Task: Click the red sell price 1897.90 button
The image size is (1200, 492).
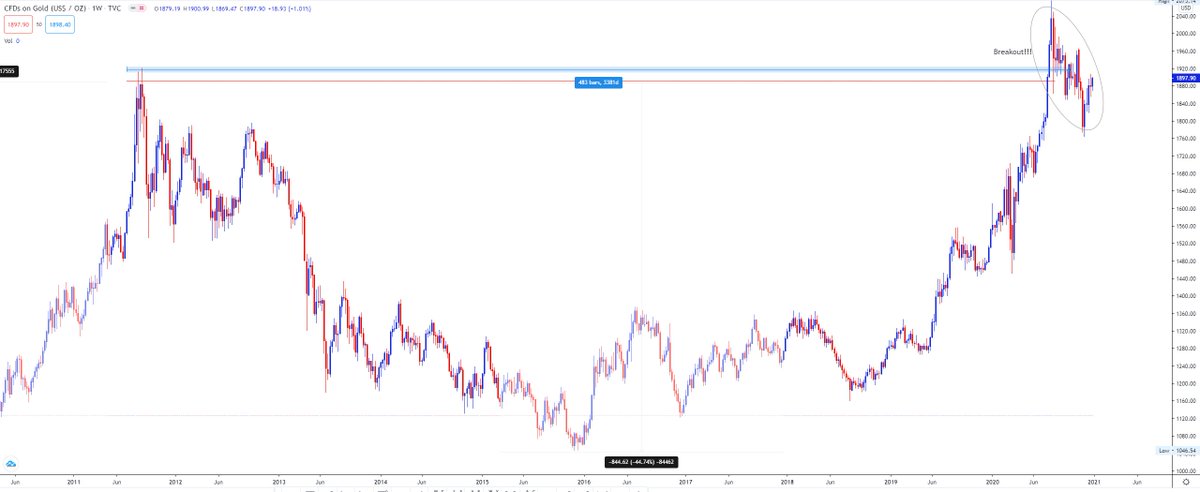Action: tap(18, 27)
